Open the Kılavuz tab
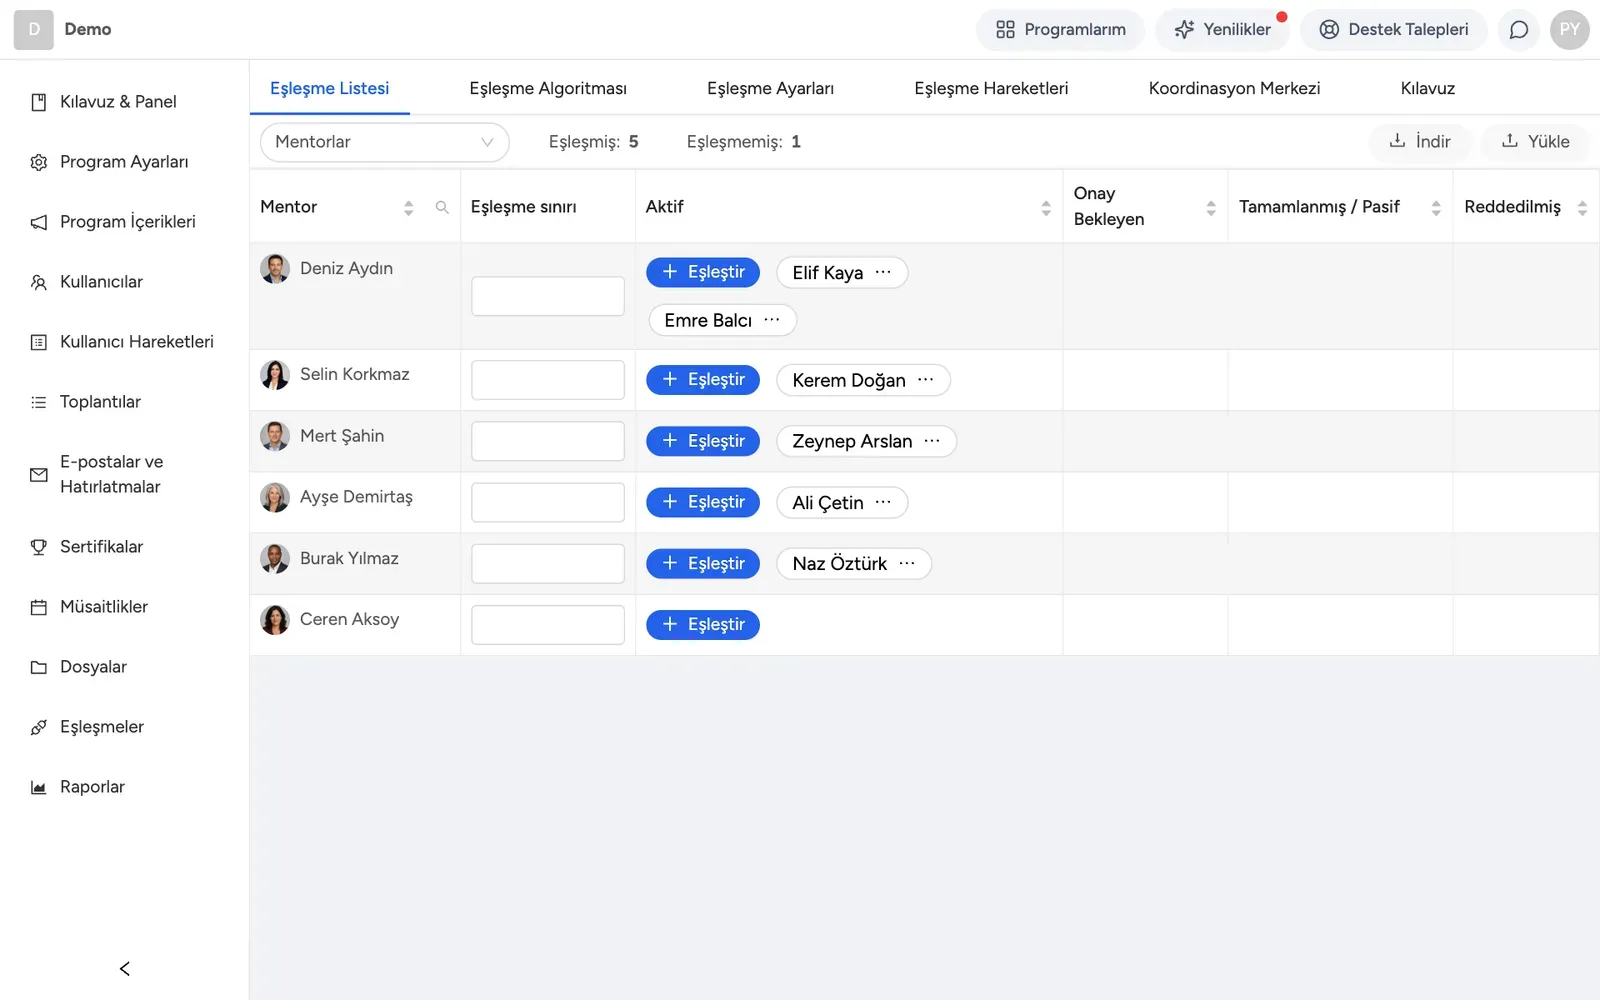 click(x=1427, y=88)
